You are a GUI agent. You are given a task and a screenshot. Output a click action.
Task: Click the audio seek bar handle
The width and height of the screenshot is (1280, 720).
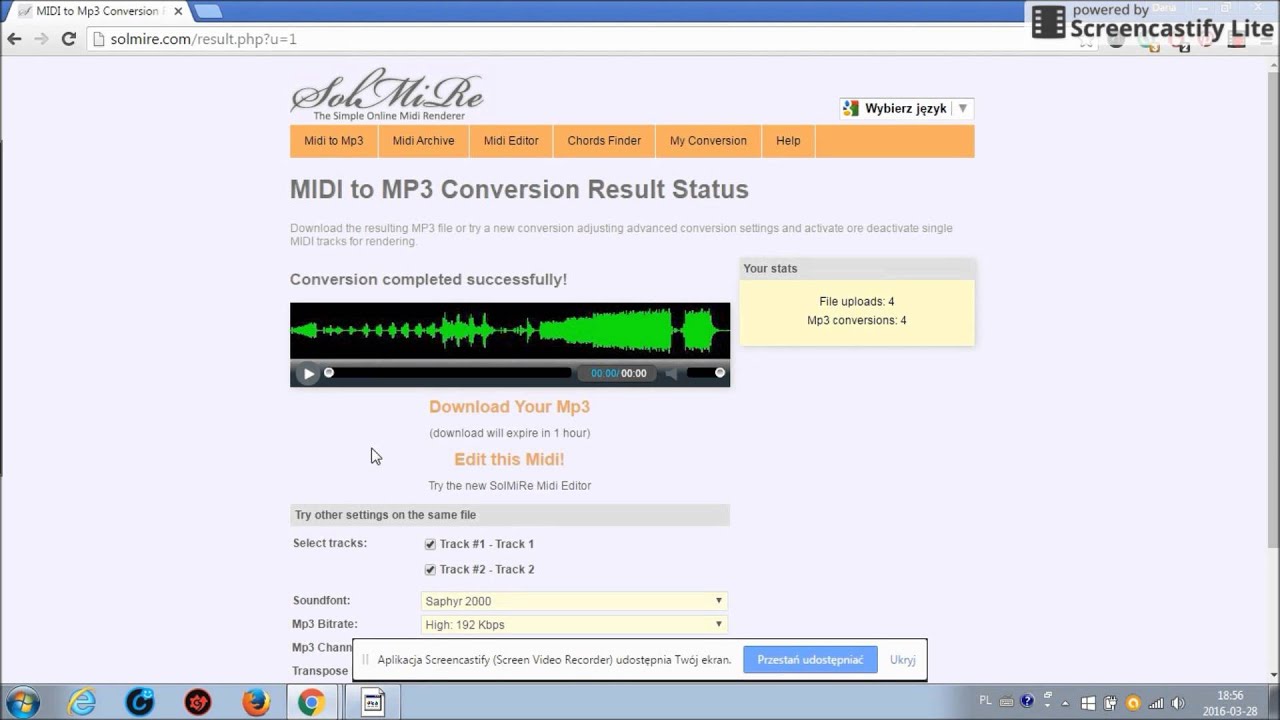coord(328,373)
